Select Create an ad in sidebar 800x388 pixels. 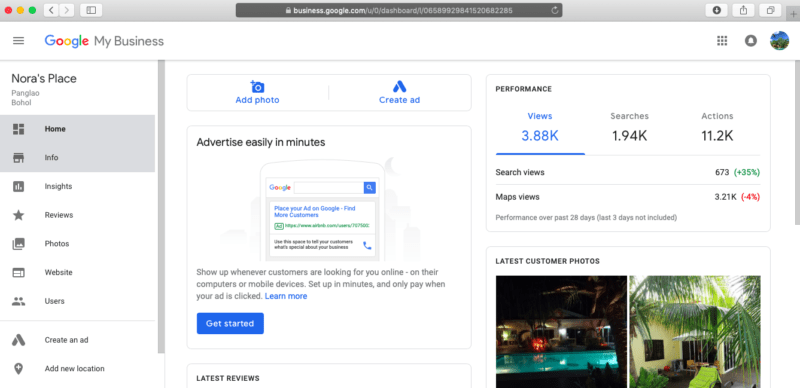(78, 340)
